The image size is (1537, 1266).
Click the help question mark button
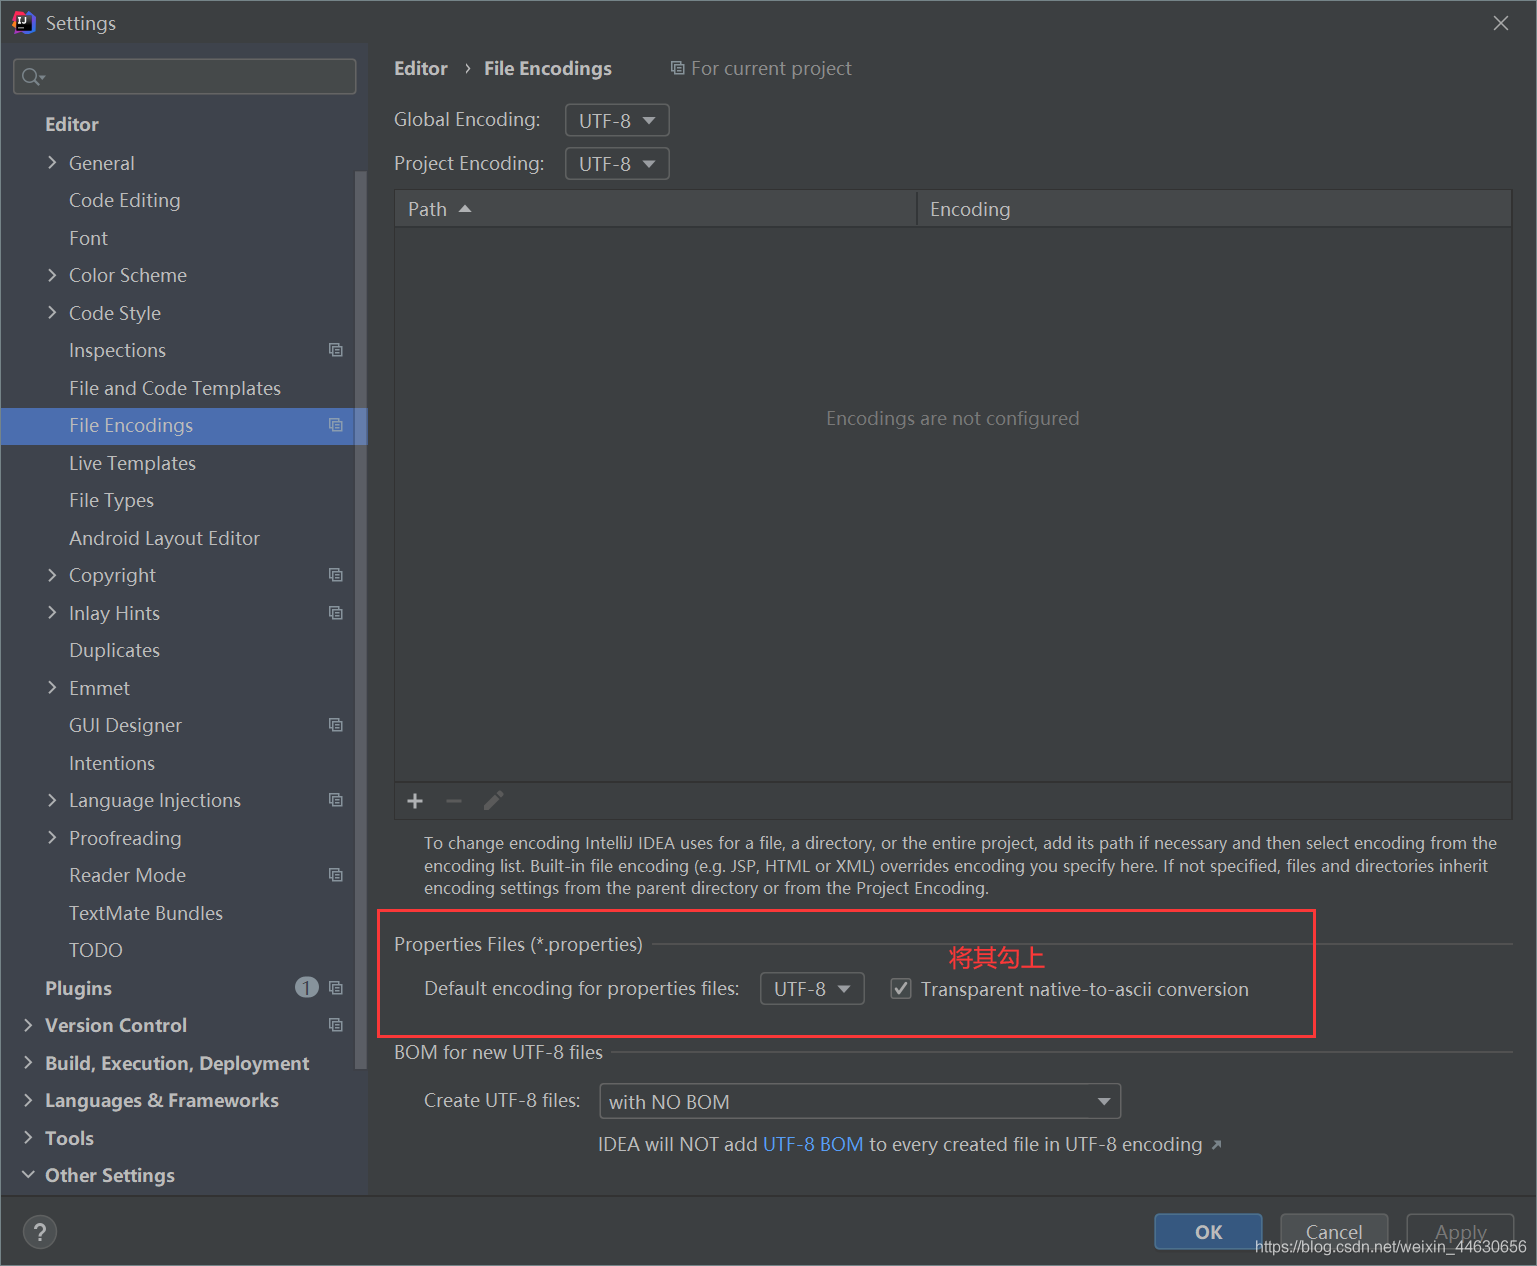[40, 1232]
